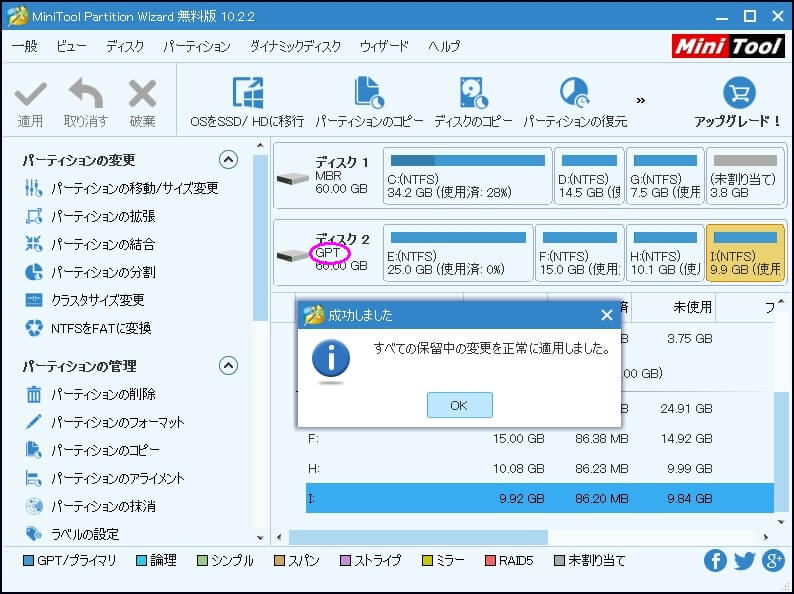Image resolution: width=794 pixels, height=594 pixels.
Task: Select the I:(NTFS) 9.9 GB partition block
Action: 745,253
